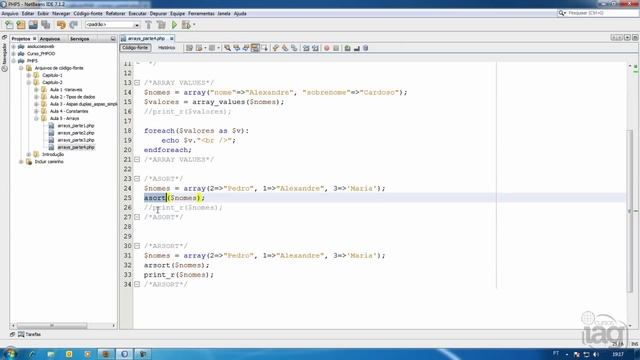This screenshot has width=640, height=360.
Task: Toggle Highlight Search in editor toolbar
Action: tap(256, 48)
